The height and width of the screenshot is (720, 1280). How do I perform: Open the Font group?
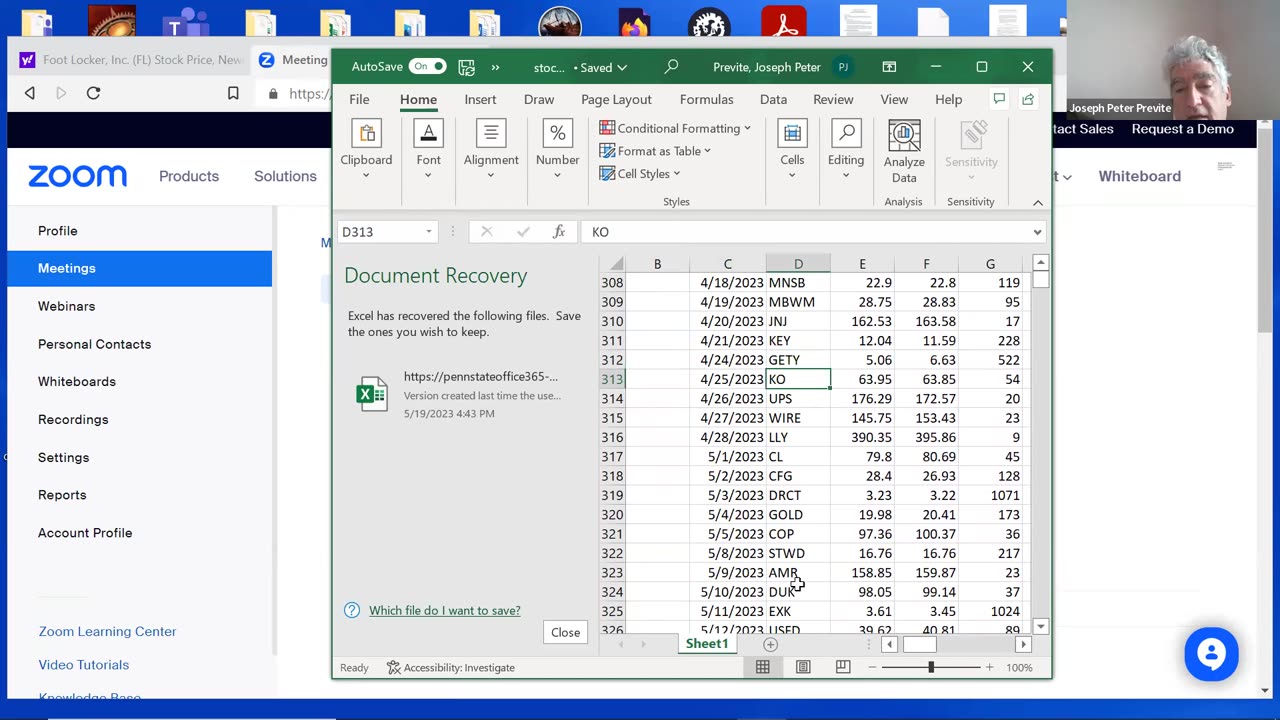[428, 150]
